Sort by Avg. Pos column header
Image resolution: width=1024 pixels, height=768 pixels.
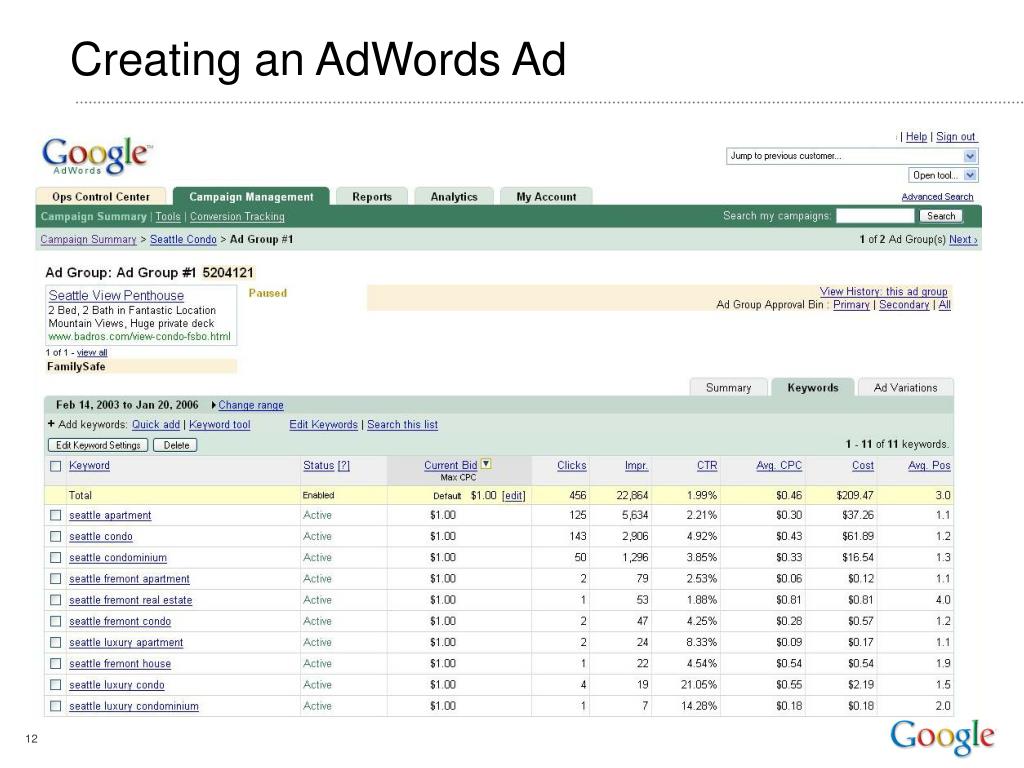coord(929,465)
